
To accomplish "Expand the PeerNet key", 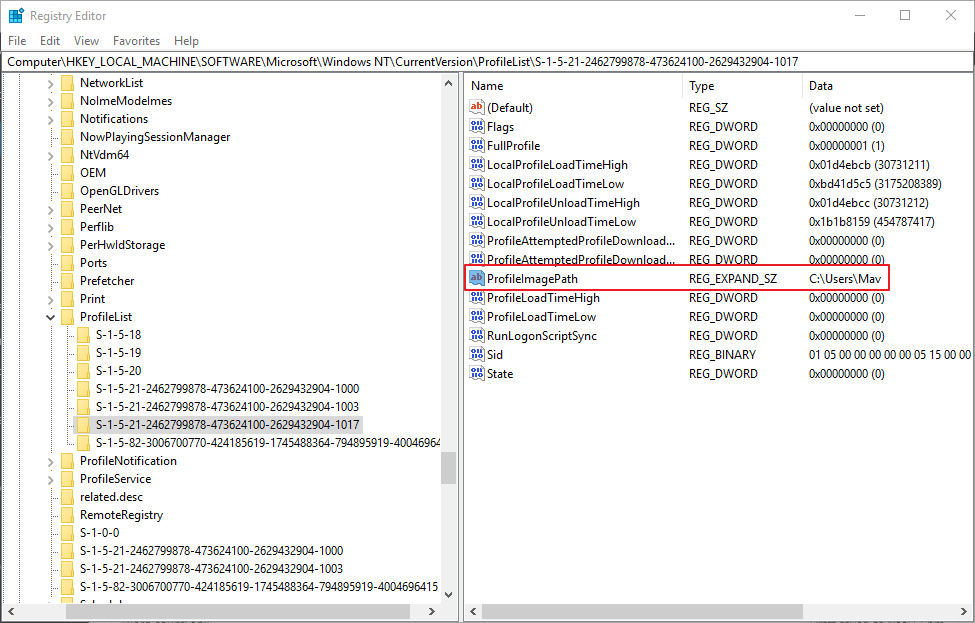I will point(50,210).
